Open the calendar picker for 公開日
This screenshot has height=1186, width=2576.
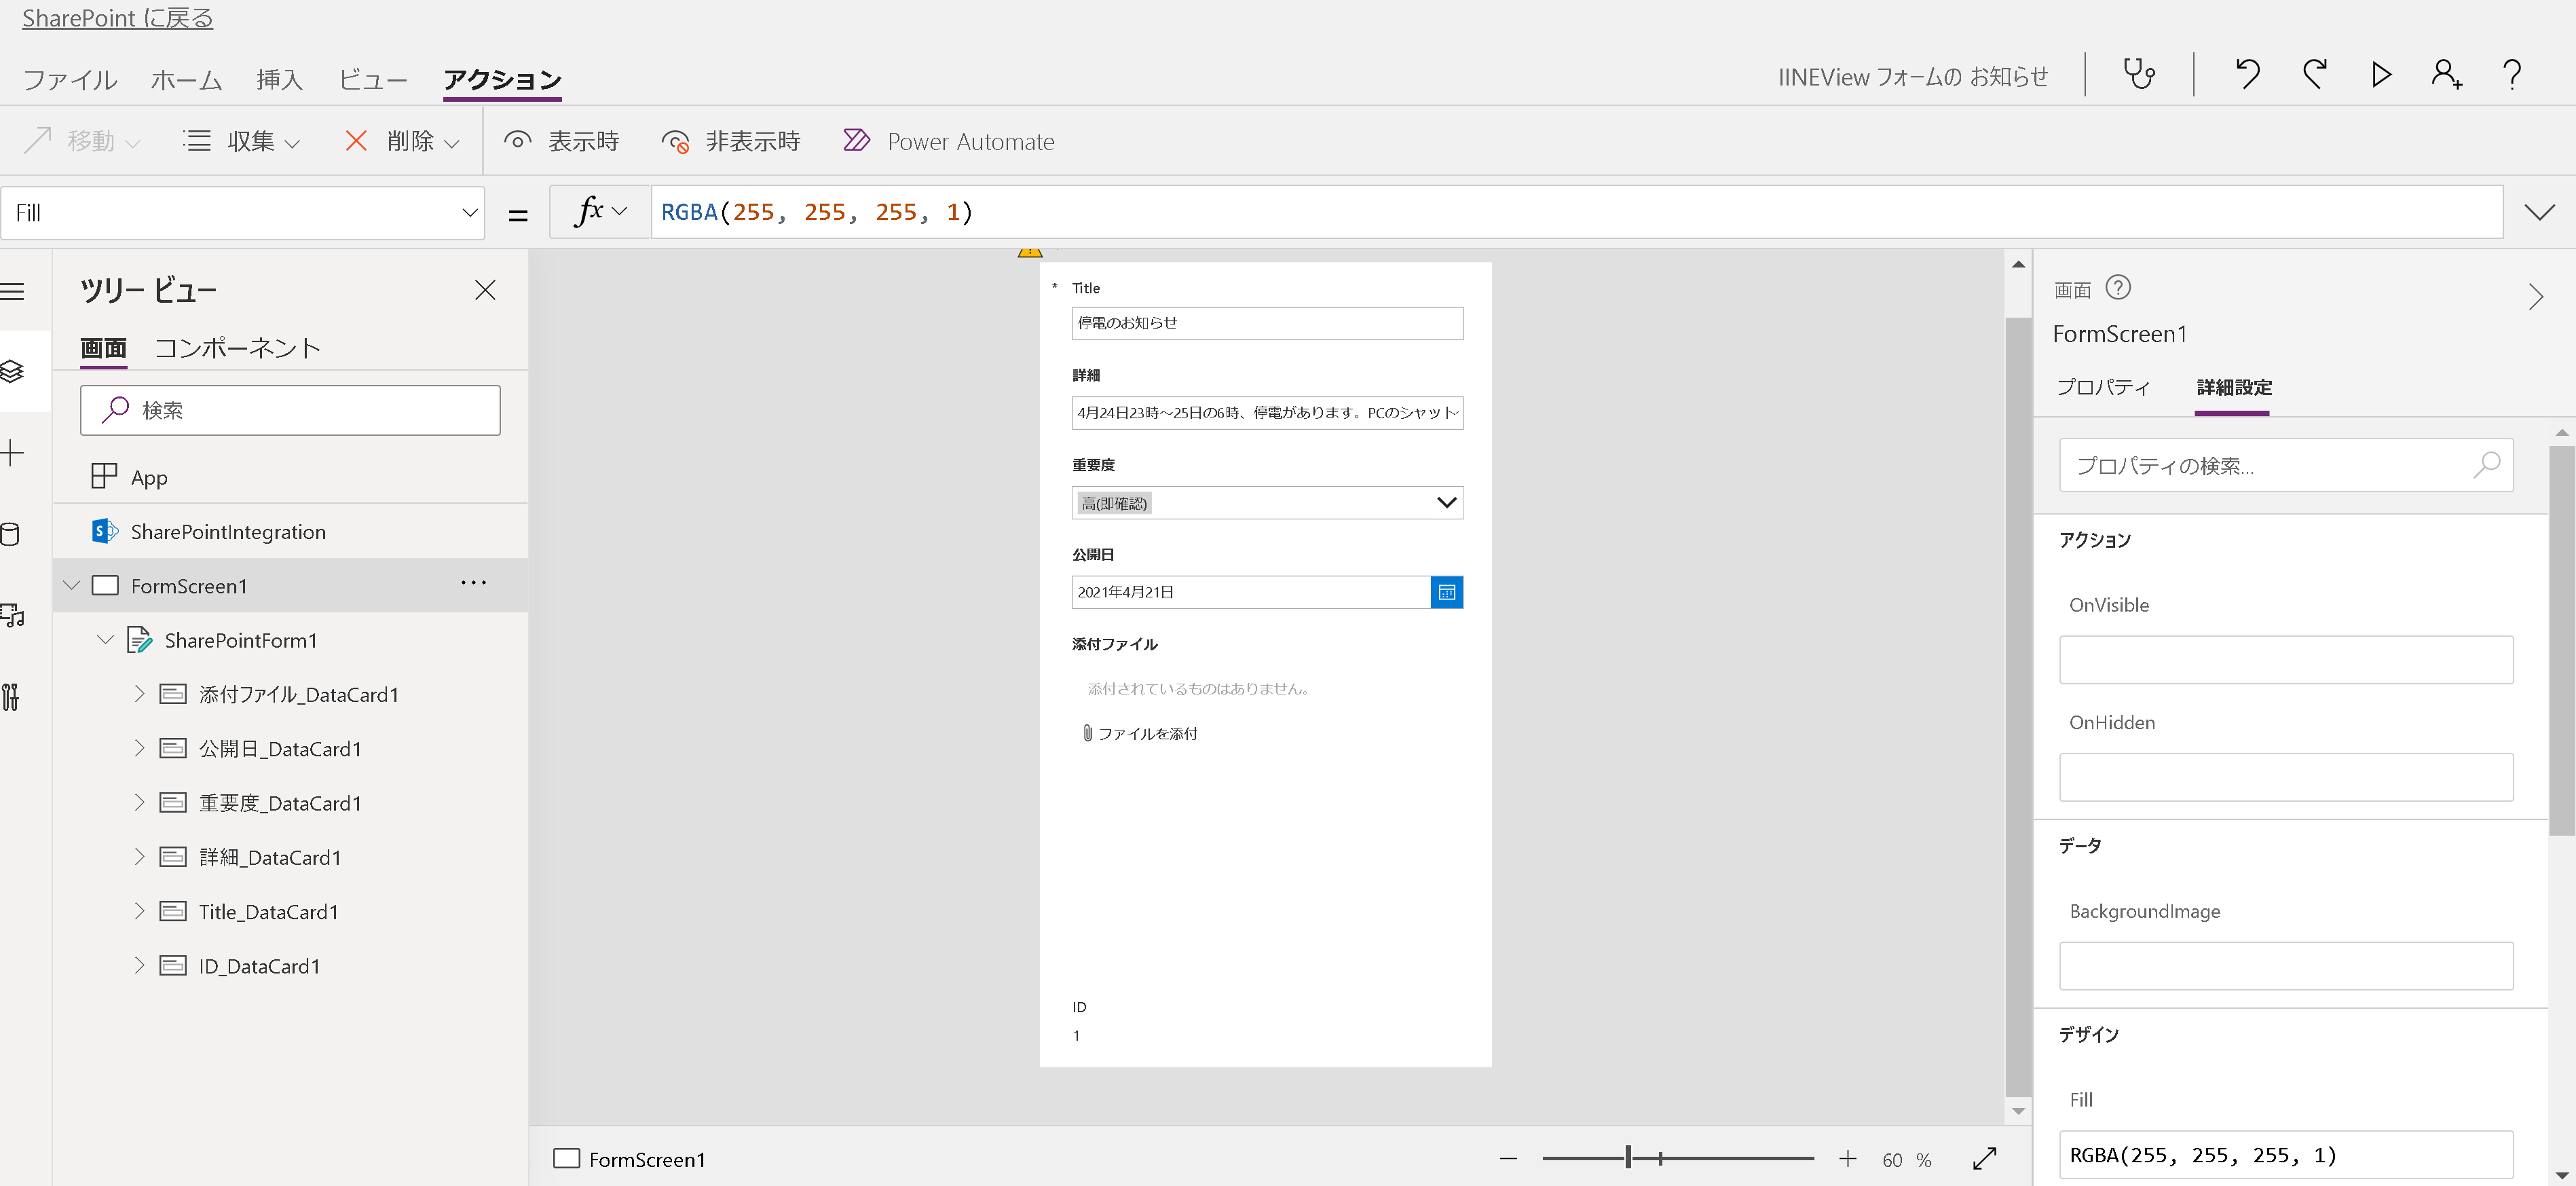point(1446,592)
